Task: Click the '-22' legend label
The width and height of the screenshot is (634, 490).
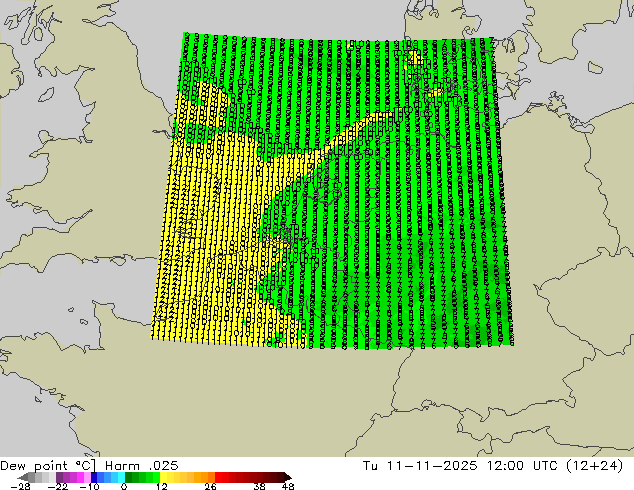Action: coord(57,486)
